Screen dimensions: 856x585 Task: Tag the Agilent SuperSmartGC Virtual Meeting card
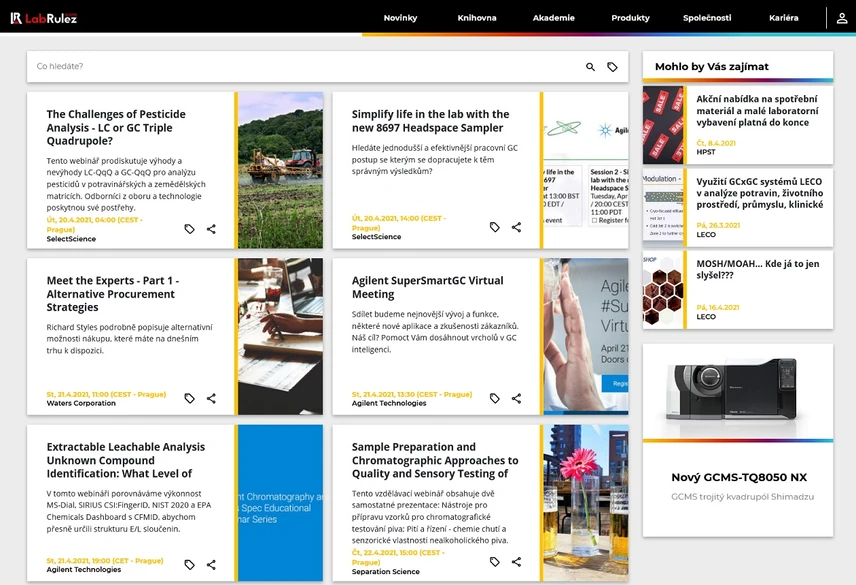coord(494,398)
